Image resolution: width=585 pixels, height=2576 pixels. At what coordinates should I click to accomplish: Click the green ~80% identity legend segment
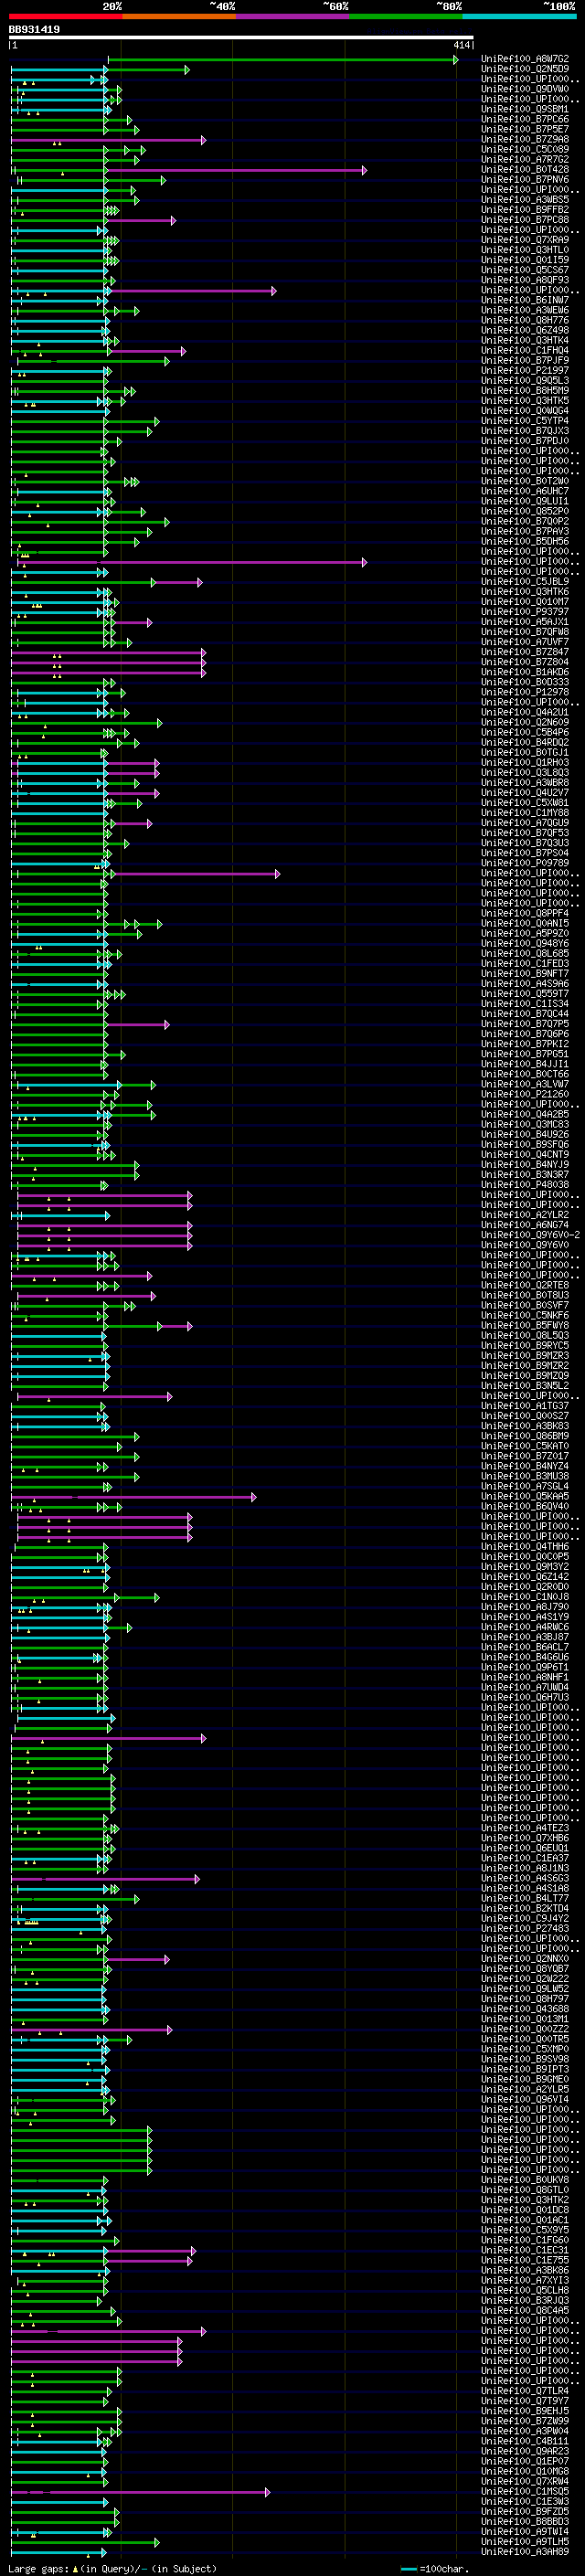[405, 16]
